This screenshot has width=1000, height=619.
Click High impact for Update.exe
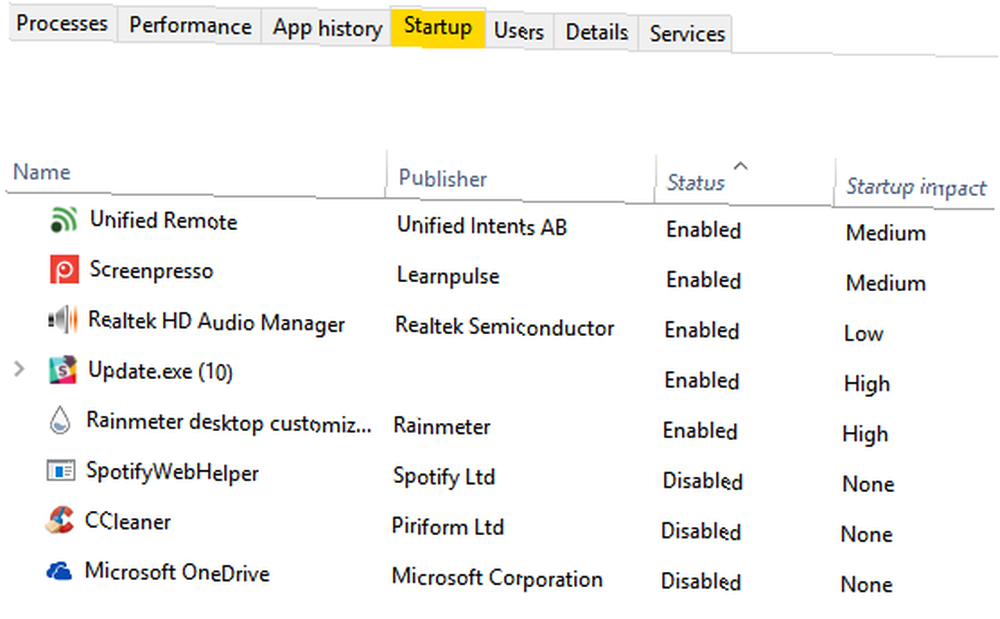[866, 384]
